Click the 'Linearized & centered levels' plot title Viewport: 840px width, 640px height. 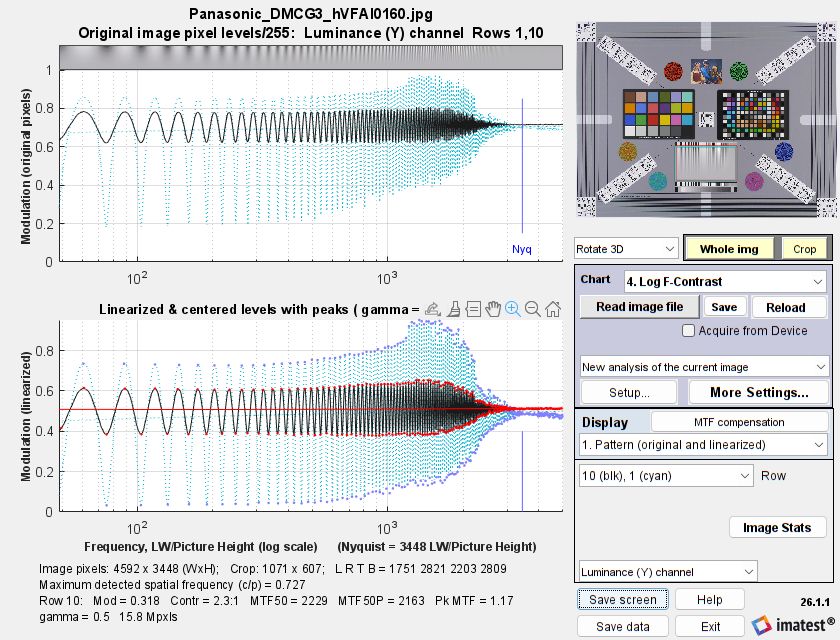click(259, 310)
